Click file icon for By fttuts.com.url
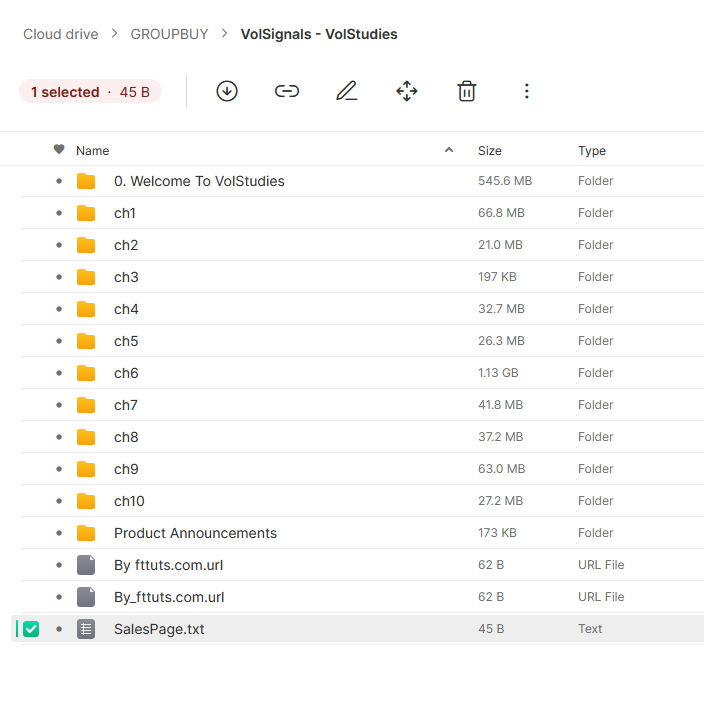This screenshot has height=728, width=704. click(x=86, y=565)
